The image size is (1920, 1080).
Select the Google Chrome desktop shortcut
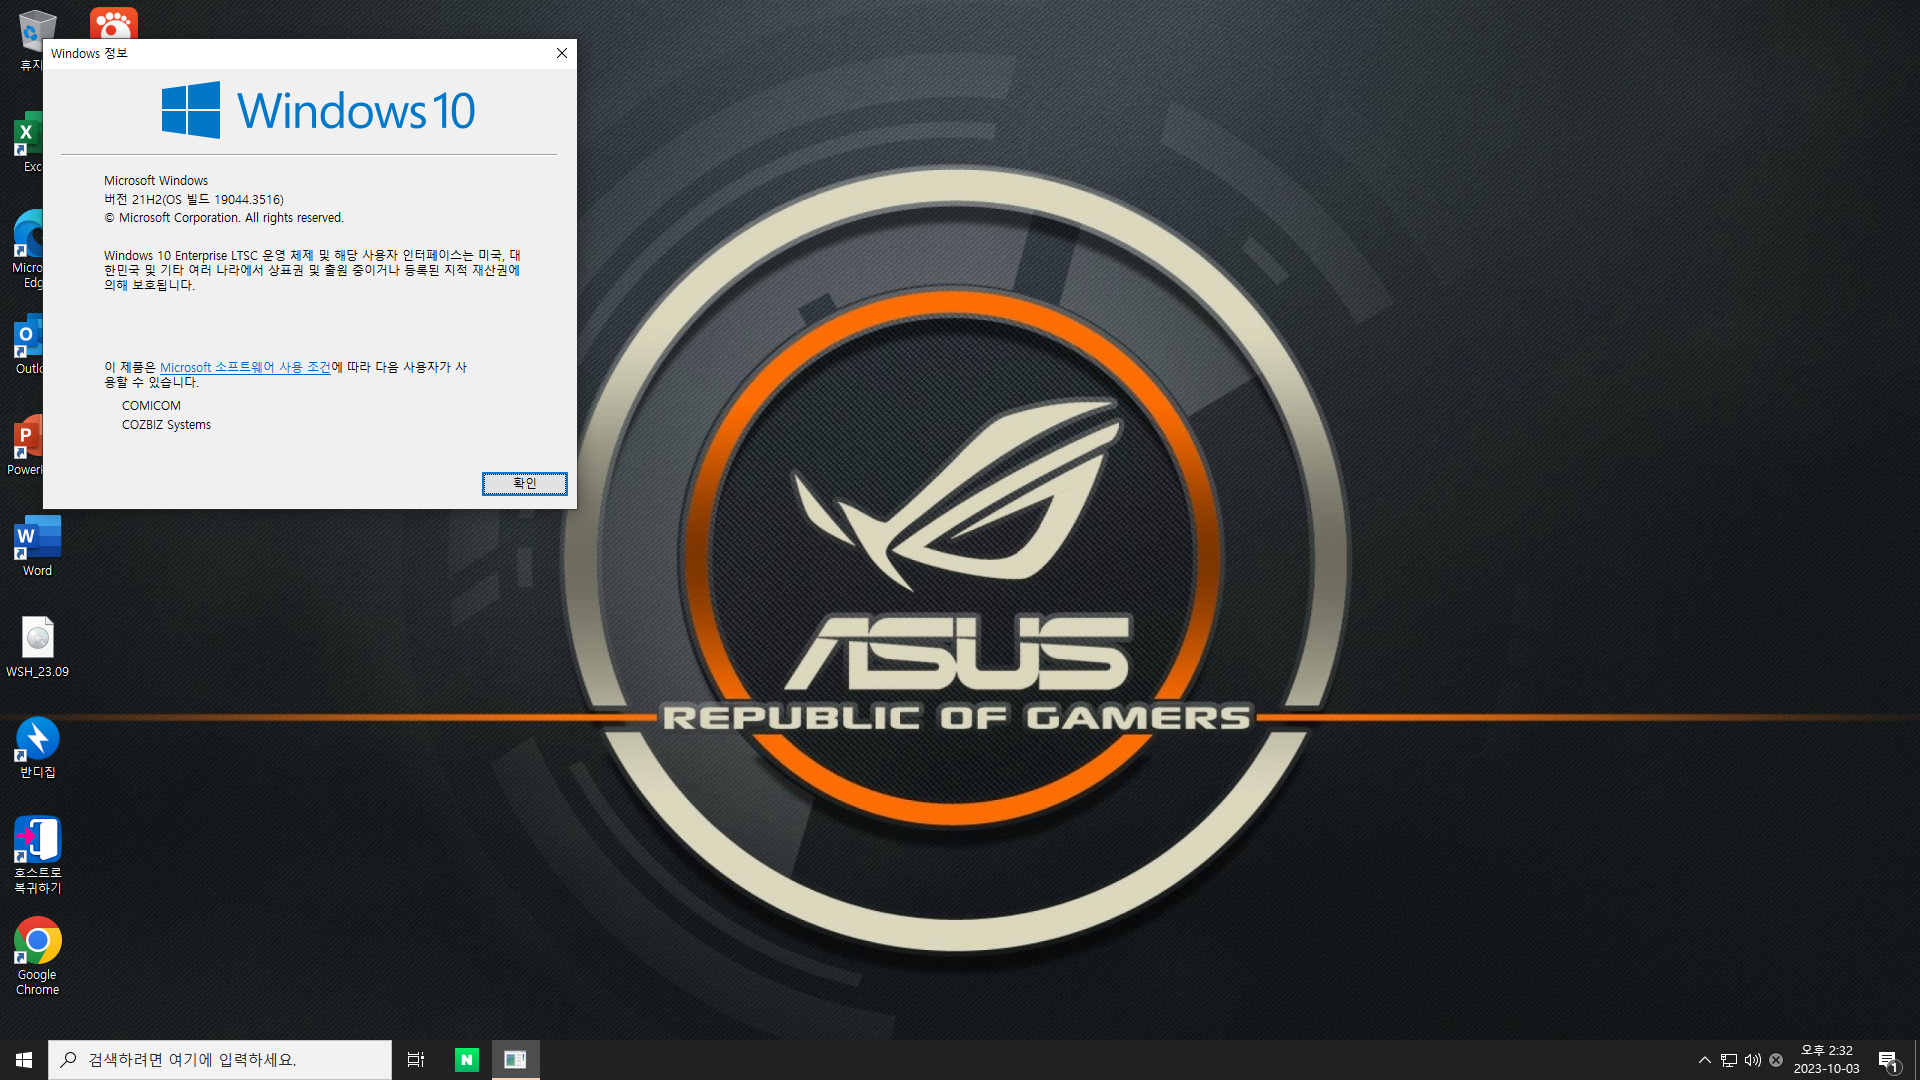click(37, 957)
